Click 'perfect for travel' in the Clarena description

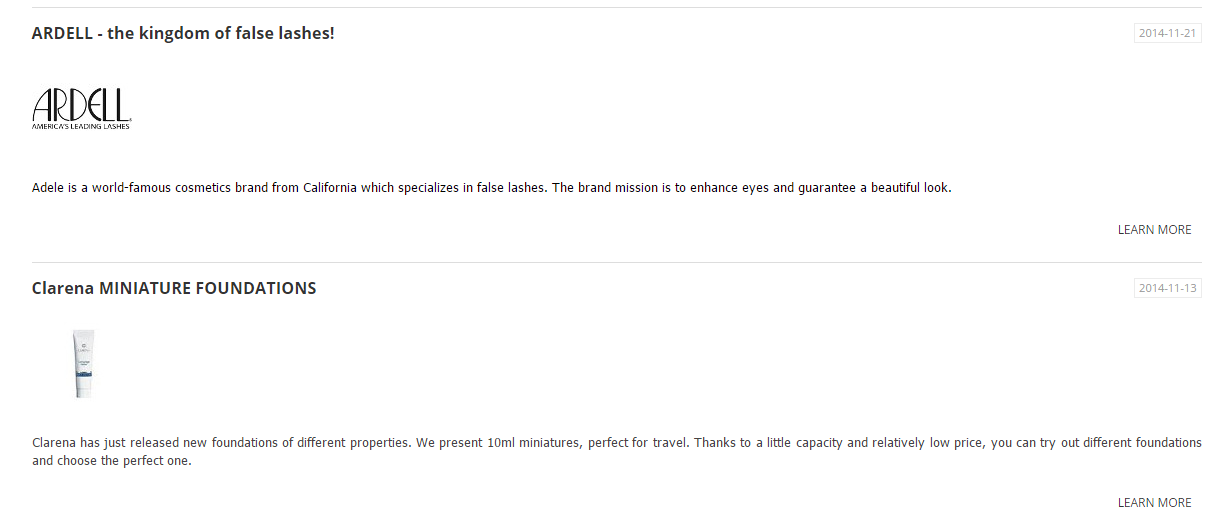[x=639, y=442]
